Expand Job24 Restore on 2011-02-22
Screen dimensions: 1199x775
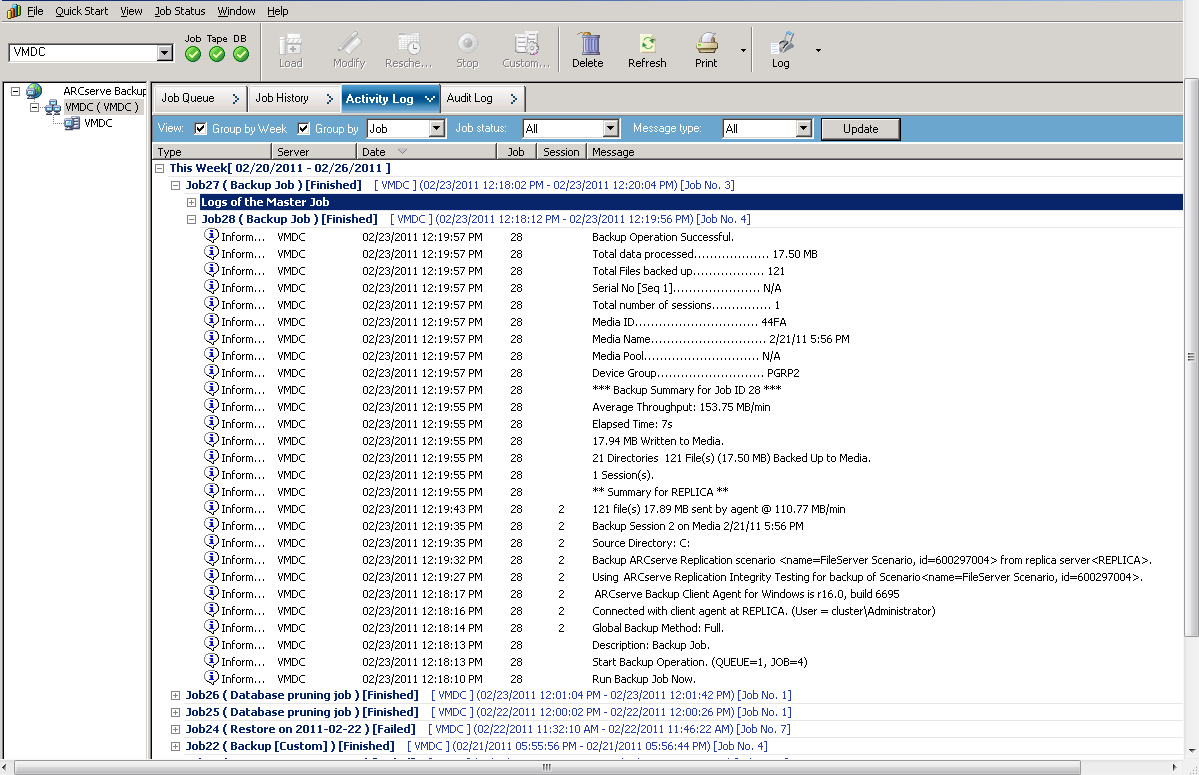(175, 729)
